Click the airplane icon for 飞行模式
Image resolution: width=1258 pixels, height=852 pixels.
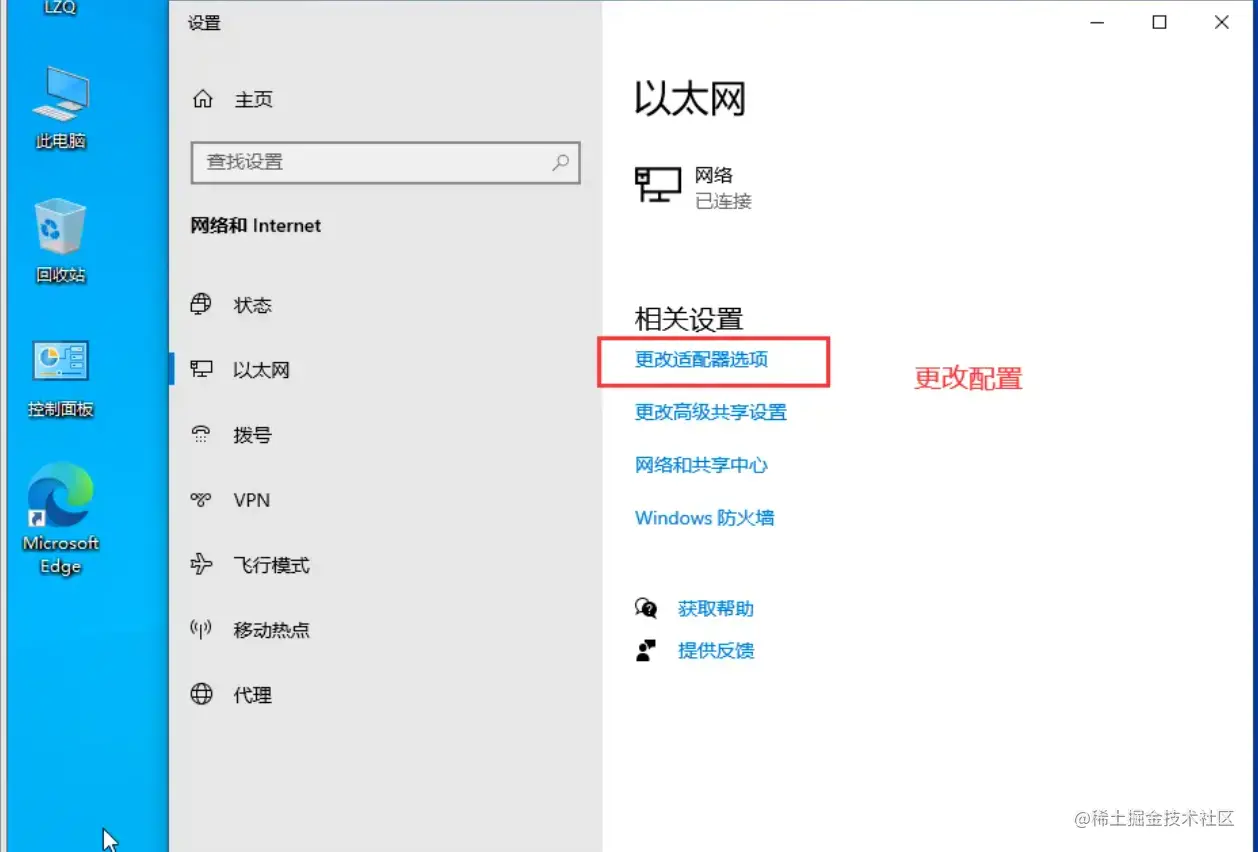pyautogui.click(x=201, y=565)
